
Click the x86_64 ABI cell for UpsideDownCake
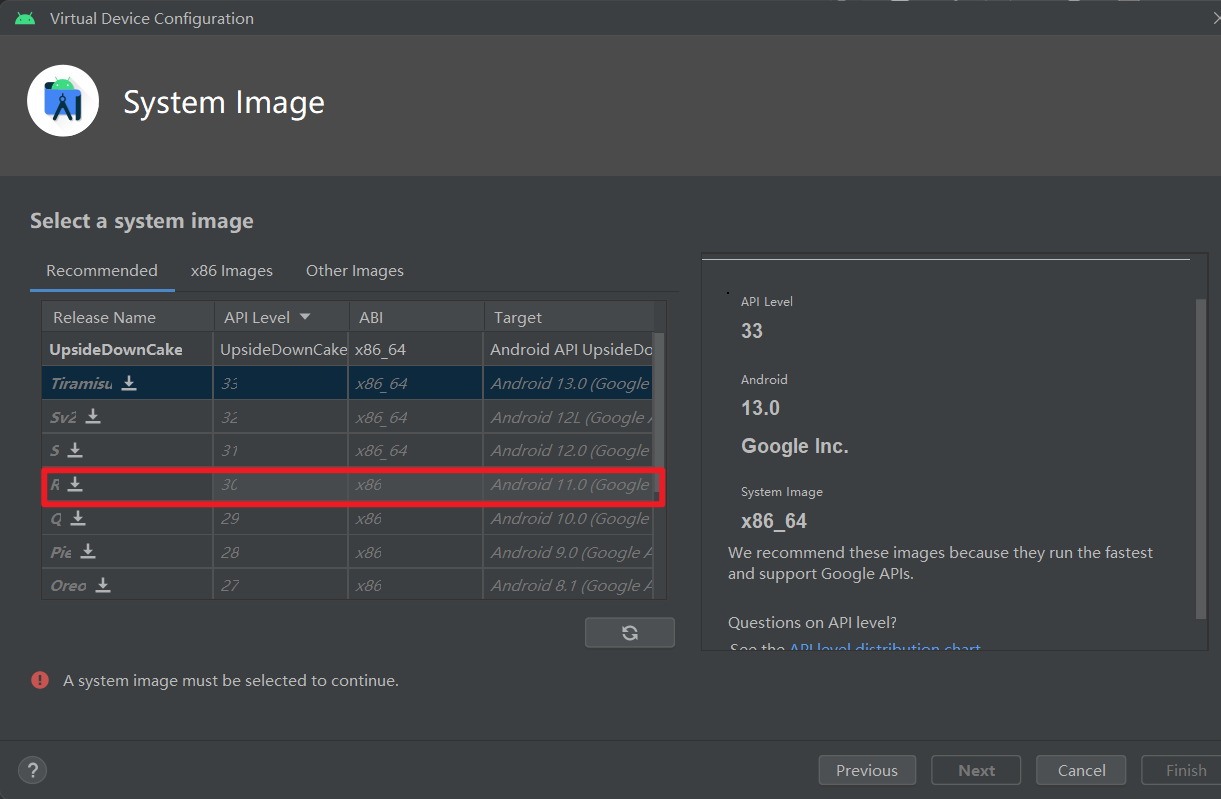click(416, 349)
